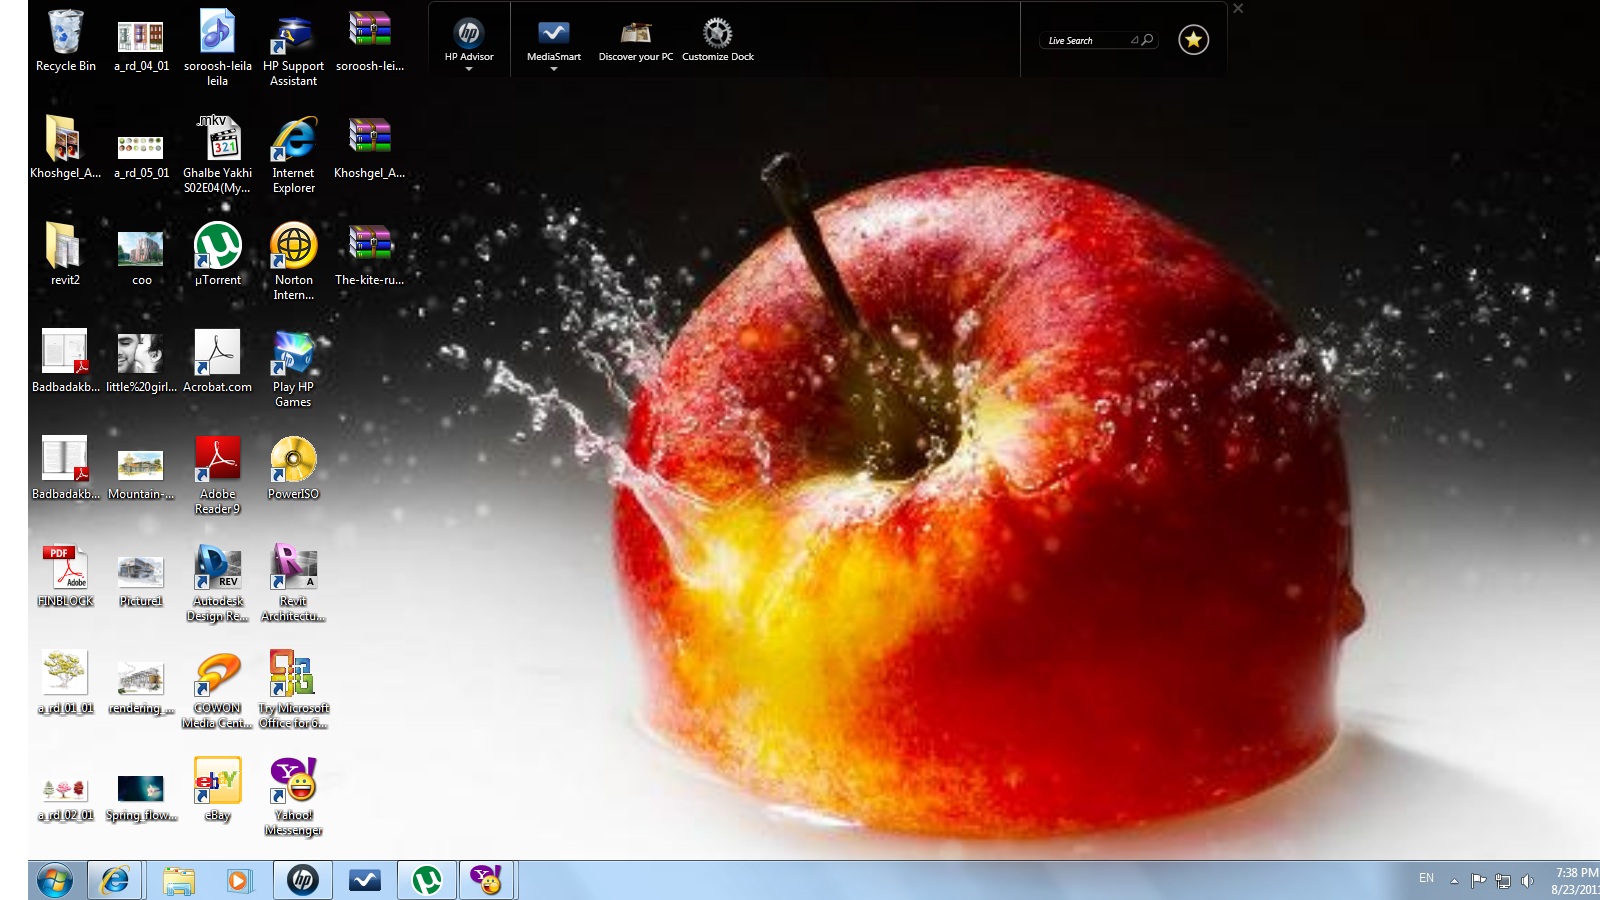Expand the dropdown arrow under MediaSmart
This screenshot has width=1600, height=900.
553,69
